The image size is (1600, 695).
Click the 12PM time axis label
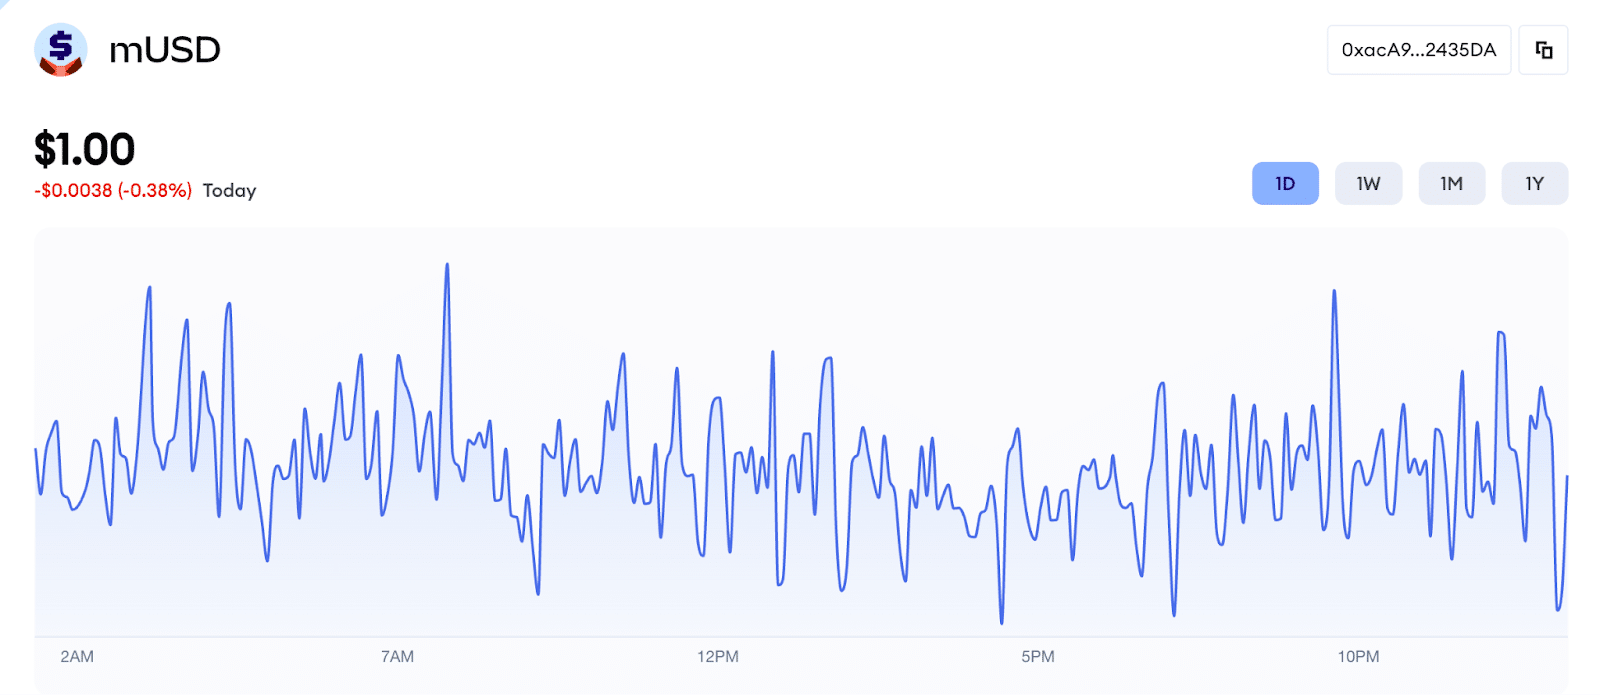pyautogui.click(x=718, y=657)
